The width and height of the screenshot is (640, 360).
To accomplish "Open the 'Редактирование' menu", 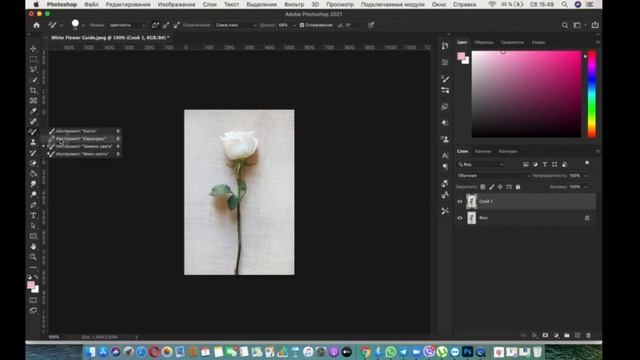I will (128, 4).
